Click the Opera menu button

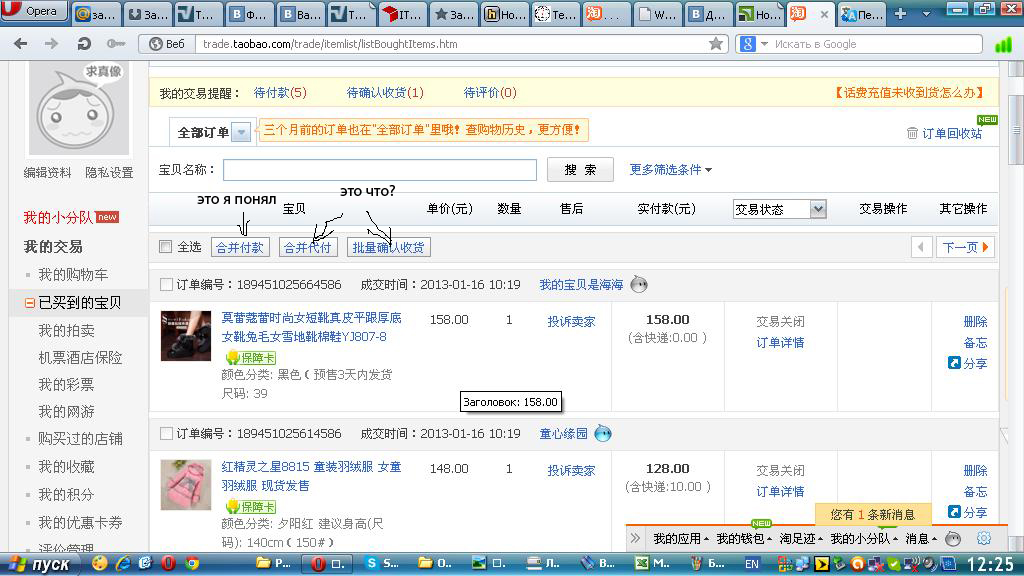click(34, 12)
